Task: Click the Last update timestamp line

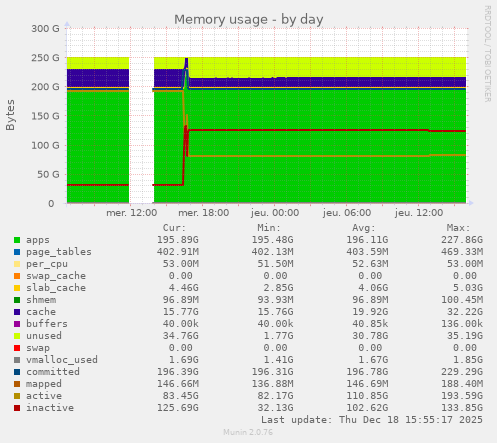Action: pyautogui.click(x=372, y=420)
